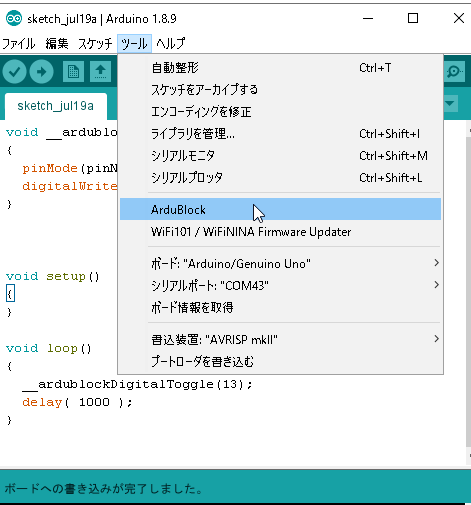Click the status message ボードへの書き込みが完了しました。
The height and width of the screenshot is (505, 471).
[x=104, y=489]
